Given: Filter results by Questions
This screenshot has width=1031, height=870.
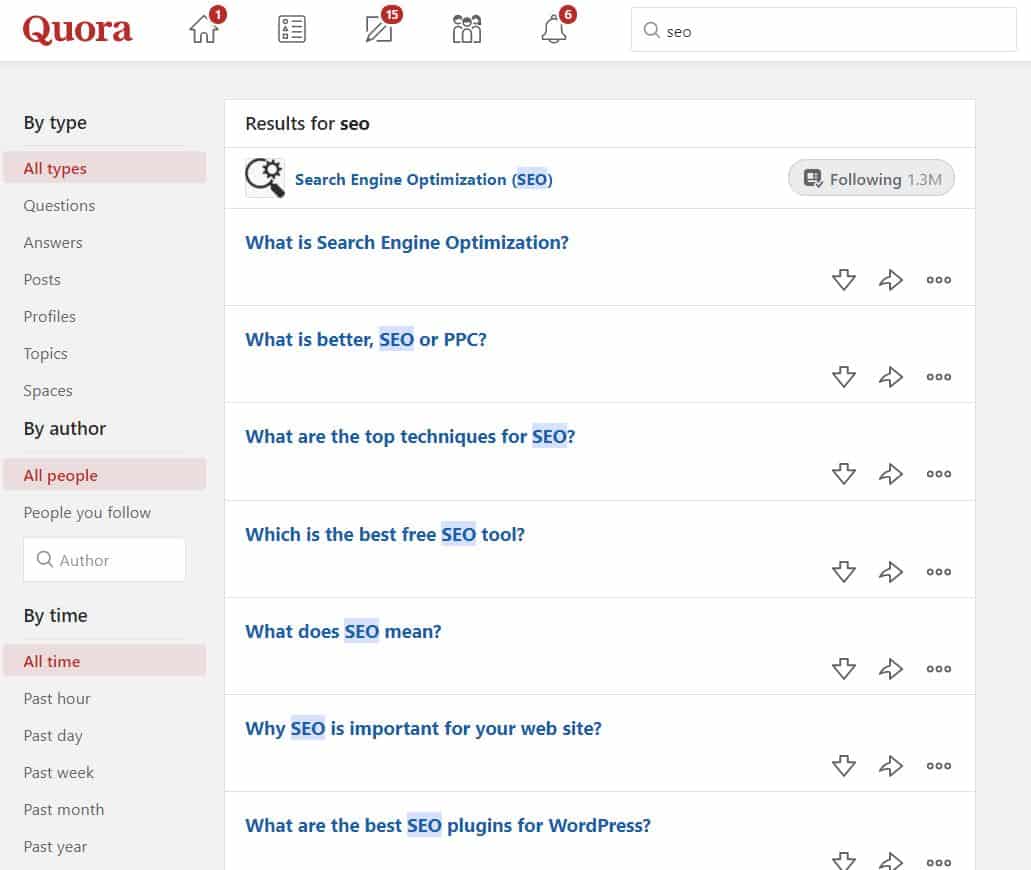Looking at the screenshot, I should 59,206.
